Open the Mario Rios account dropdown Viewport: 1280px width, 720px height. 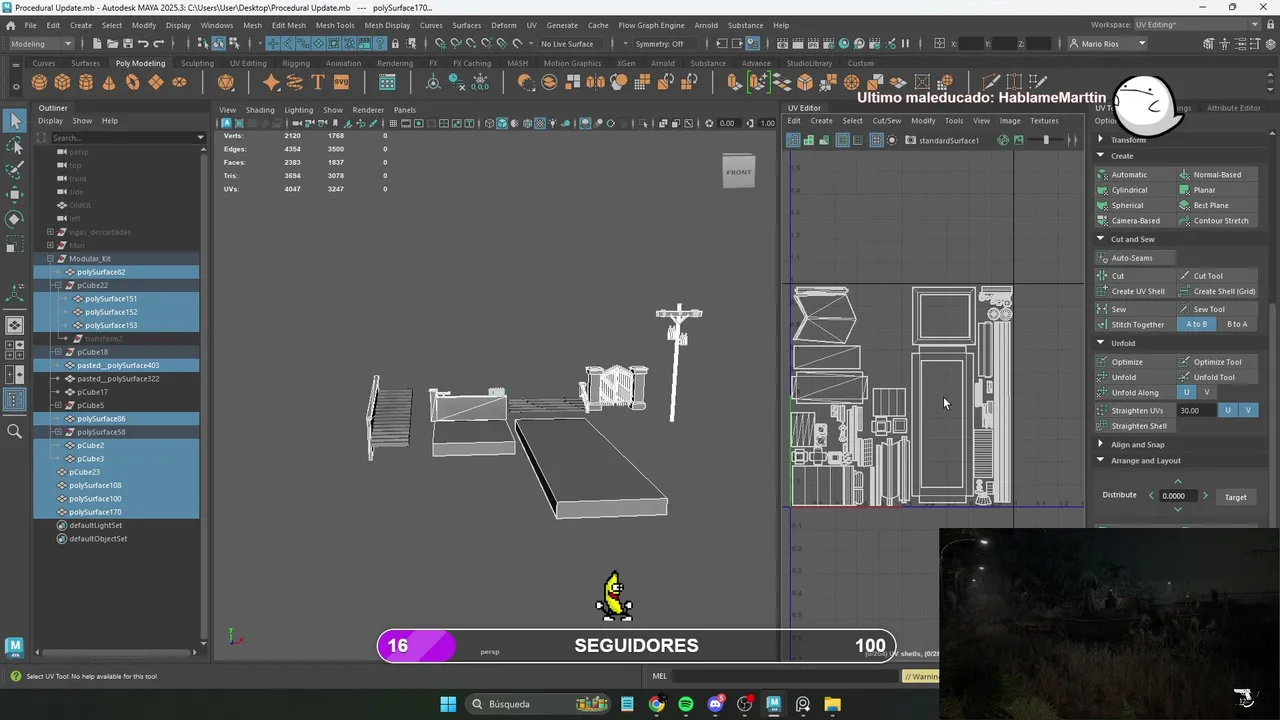click(x=1108, y=43)
